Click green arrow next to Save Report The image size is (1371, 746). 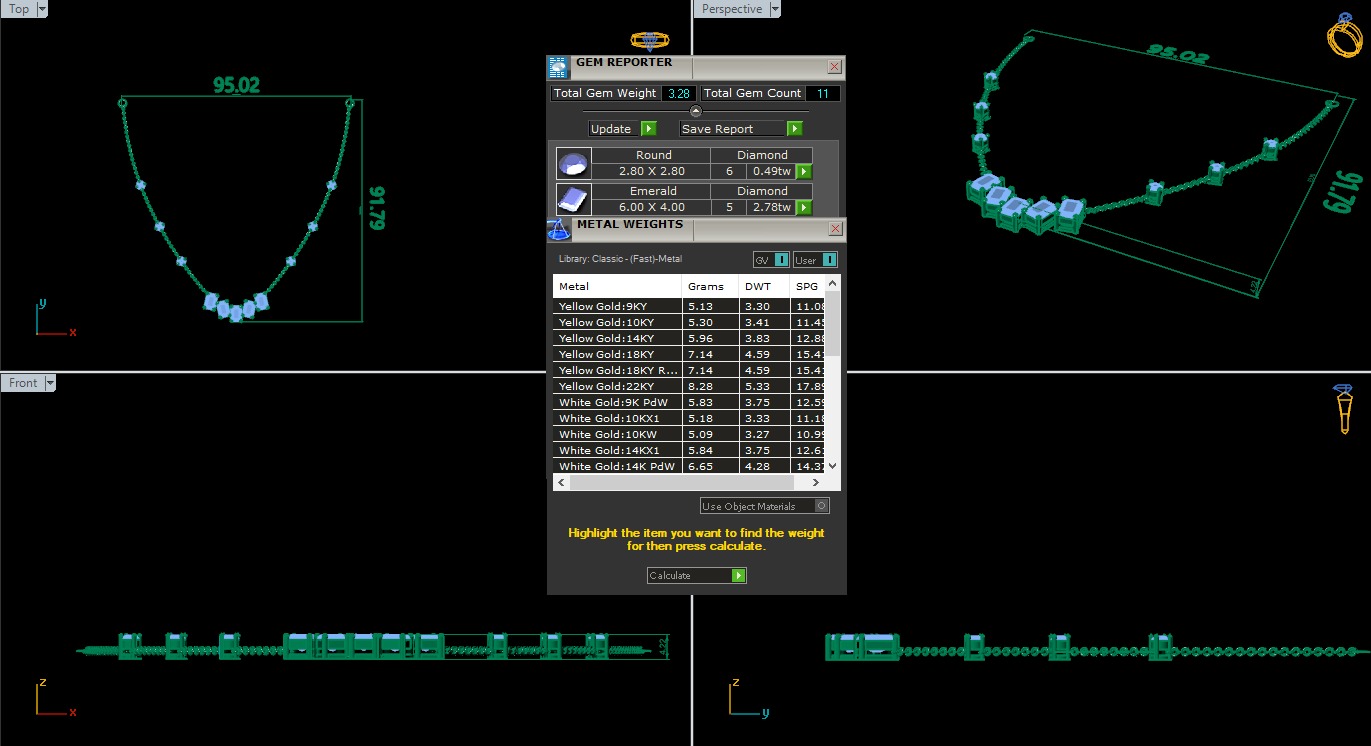click(x=795, y=129)
